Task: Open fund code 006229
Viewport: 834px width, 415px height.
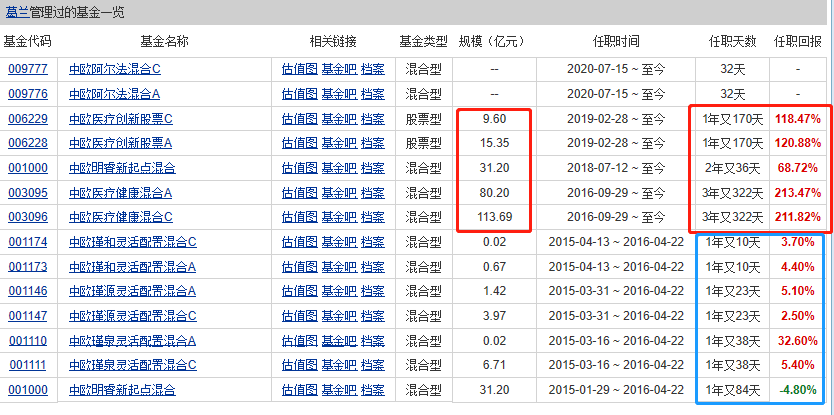Action: [x=28, y=119]
